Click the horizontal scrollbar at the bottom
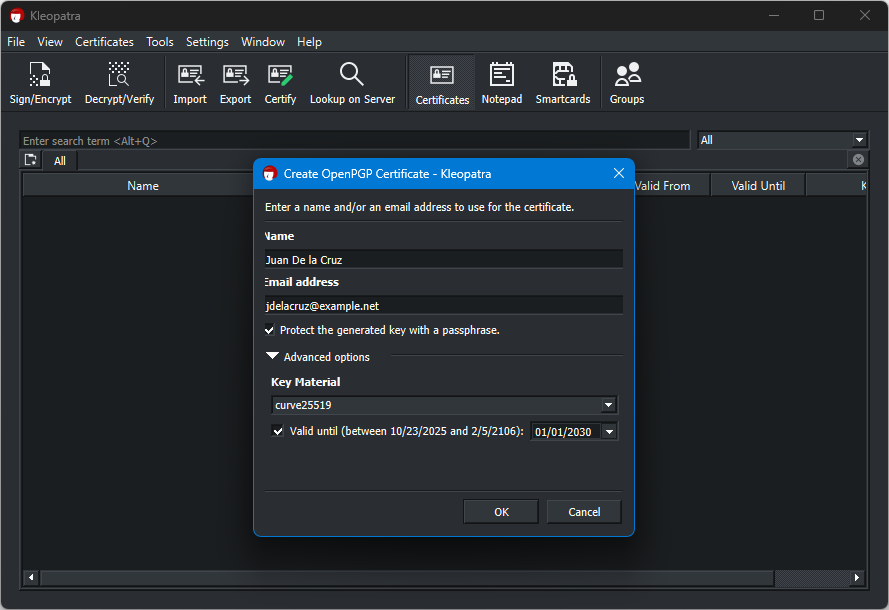 [x=405, y=578]
